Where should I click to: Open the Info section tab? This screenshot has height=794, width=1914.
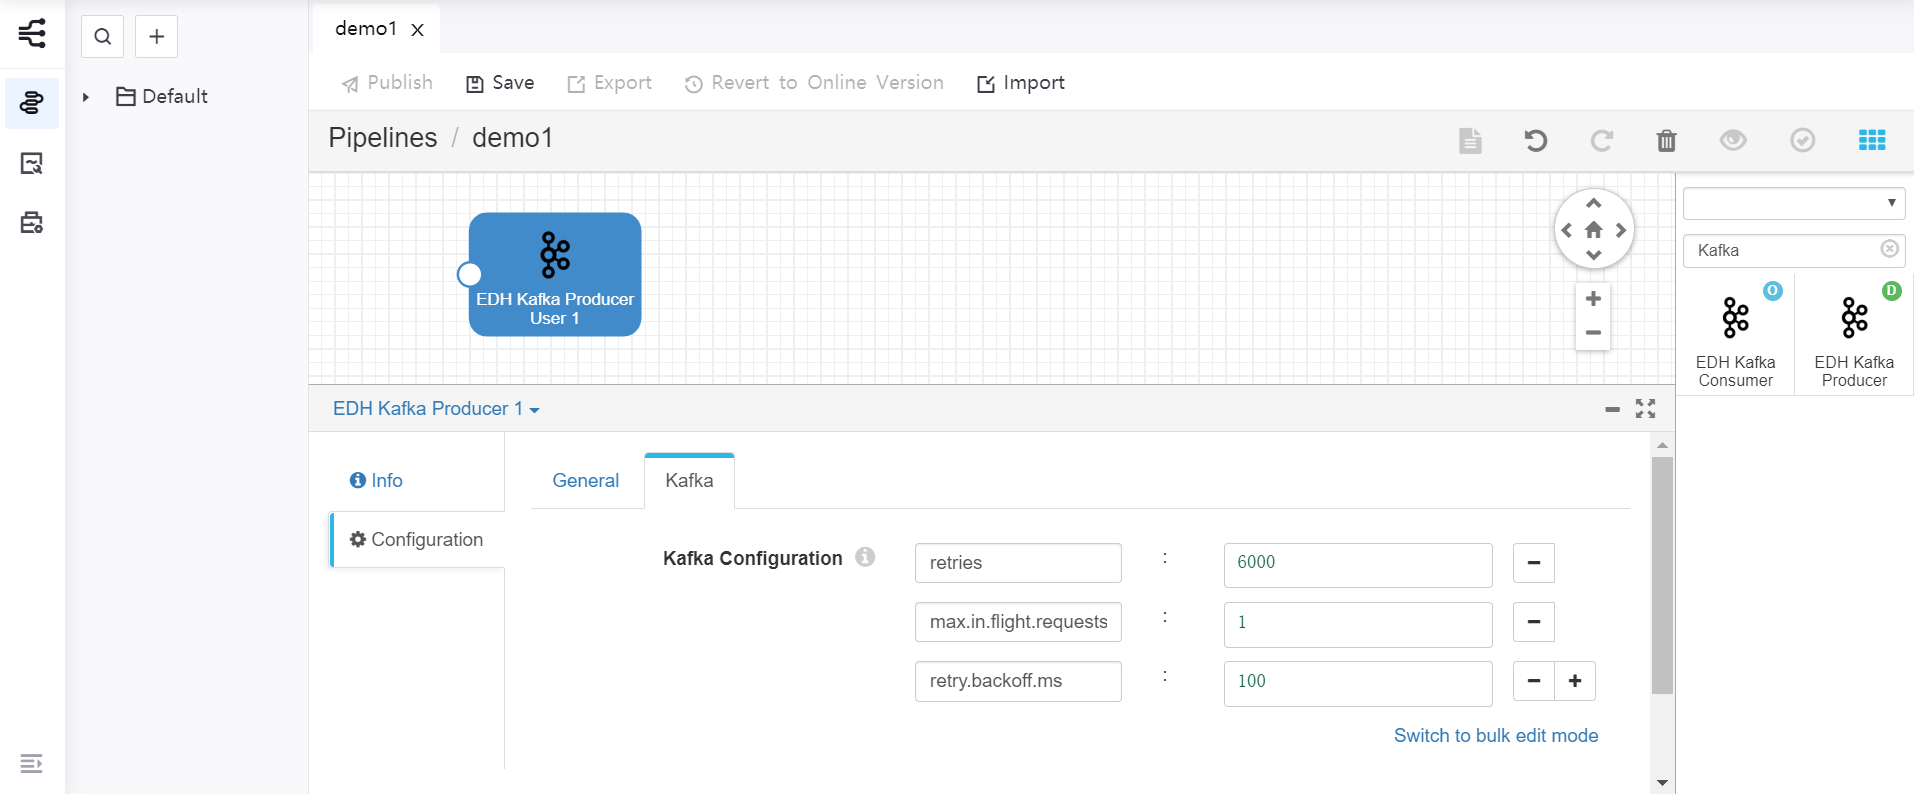[377, 481]
